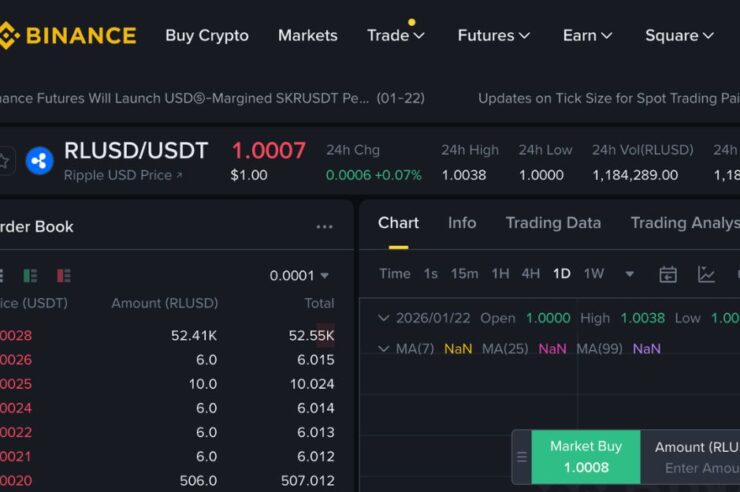Image resolution: width=740 pixels, height=492 pixels.
Task: Click the Binance logo
Action: pos(68,35)
